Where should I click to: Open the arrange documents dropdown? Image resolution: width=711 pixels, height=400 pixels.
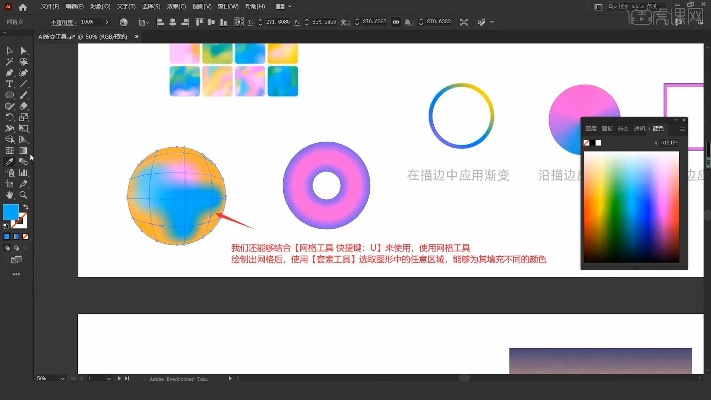click(x=283, y=6)
